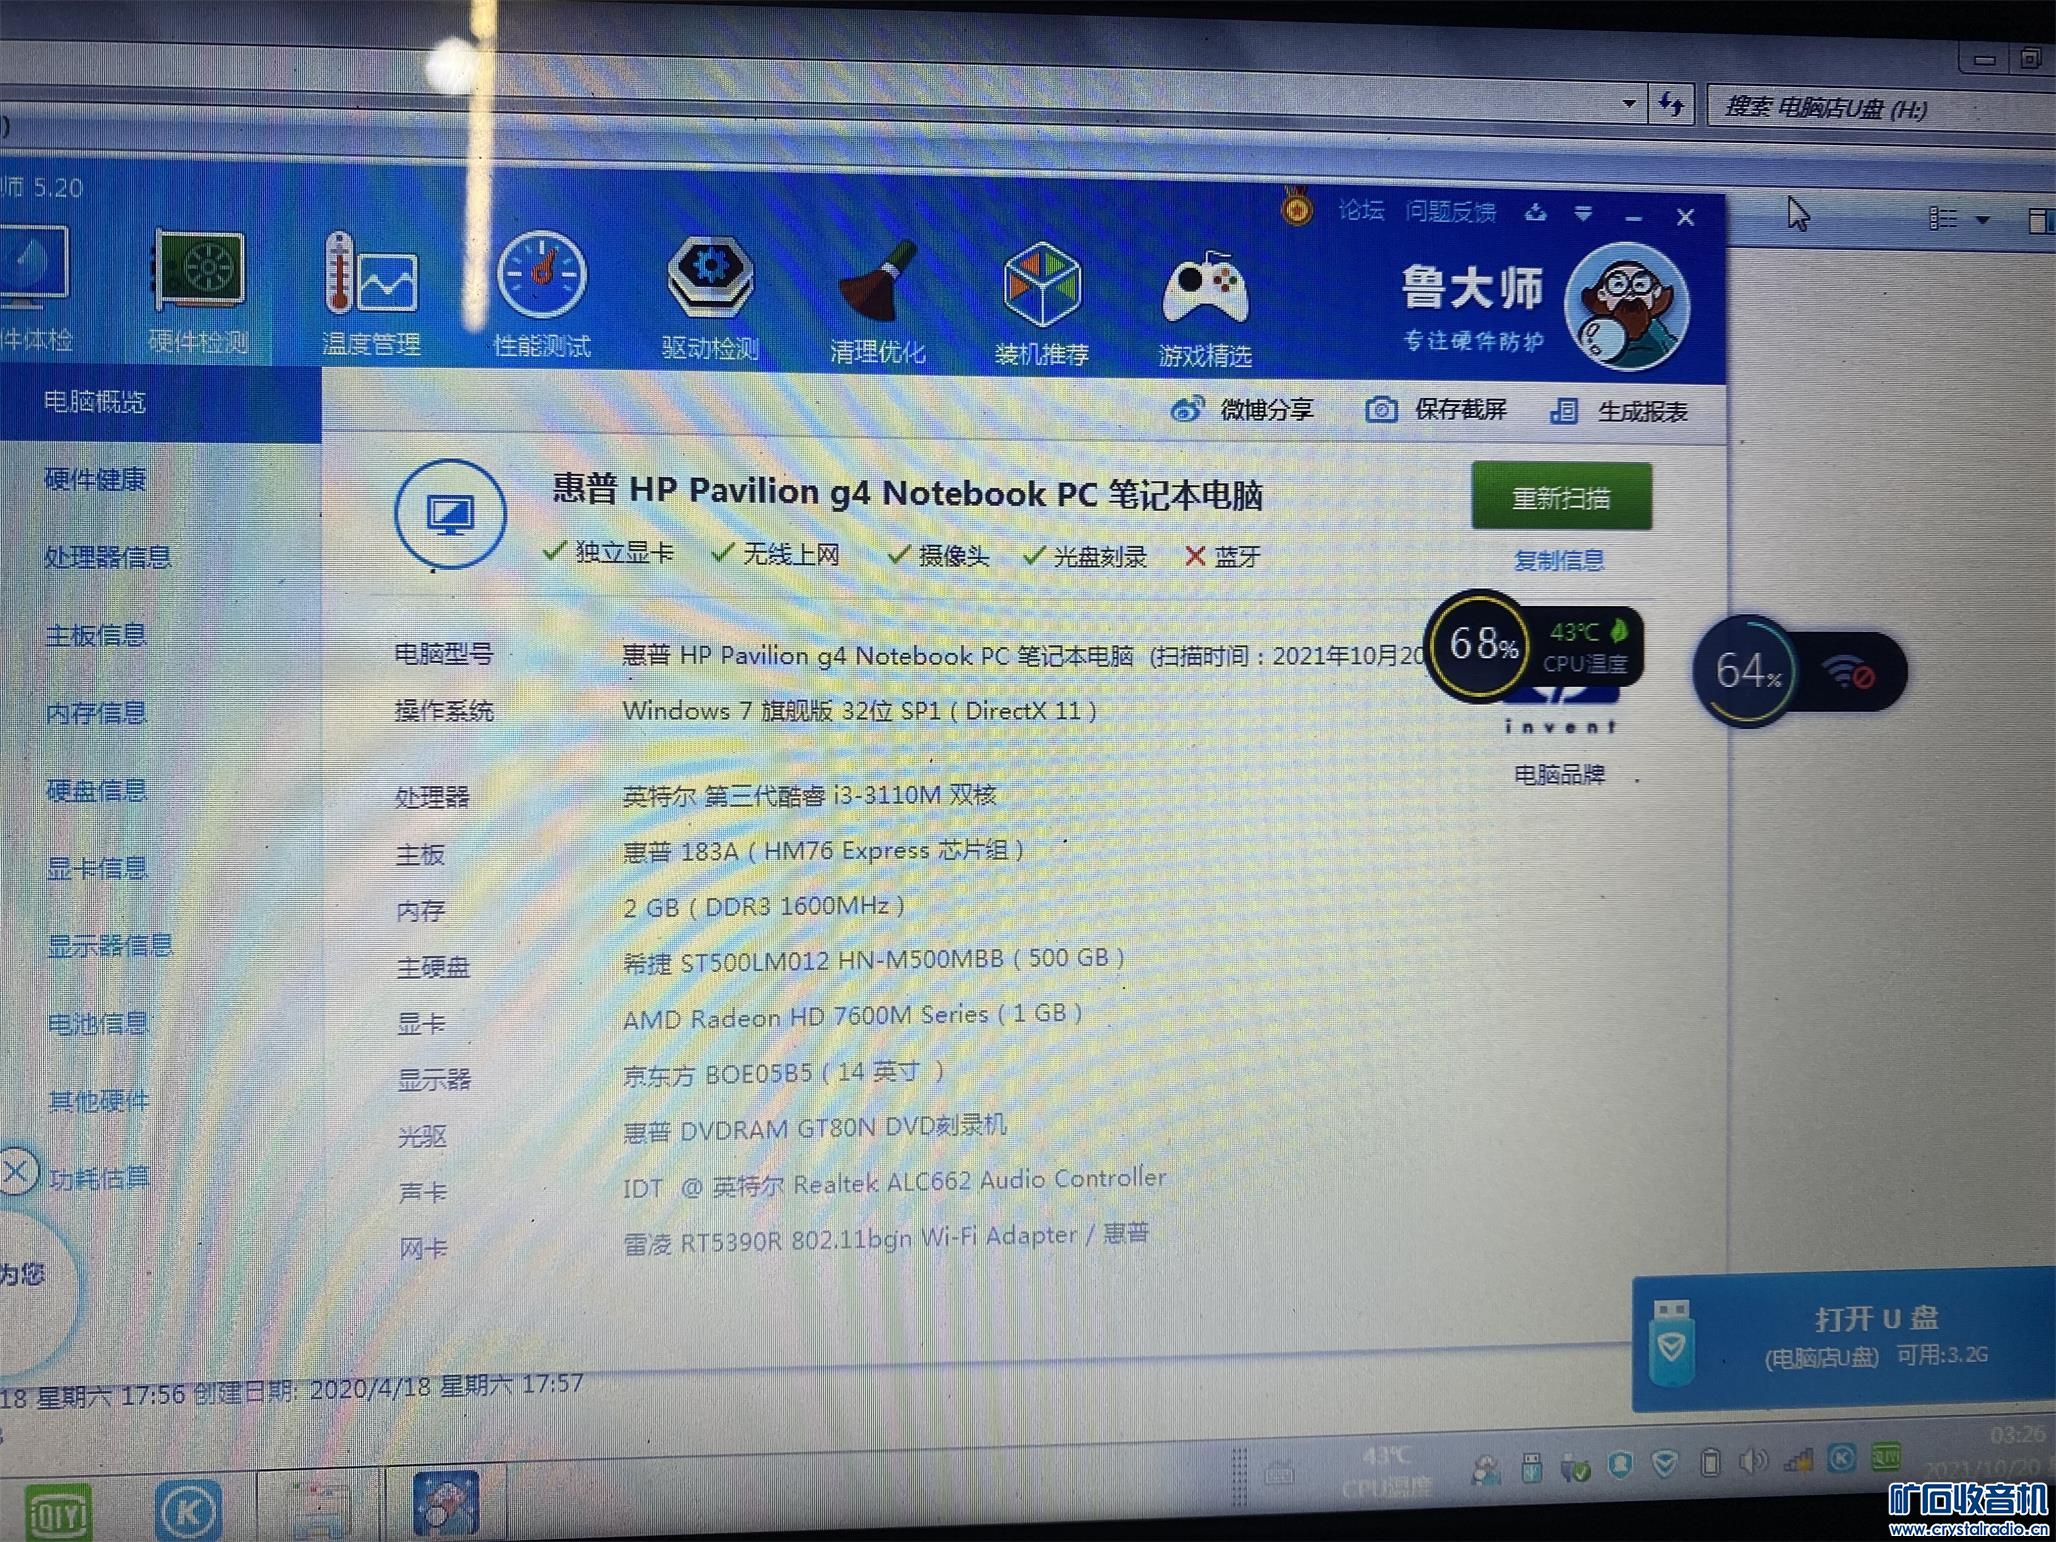Open iQIYI icon in taskbar
Image resolution: width=2056 pixels, height=1542 pixels.
pos(58,1511)
